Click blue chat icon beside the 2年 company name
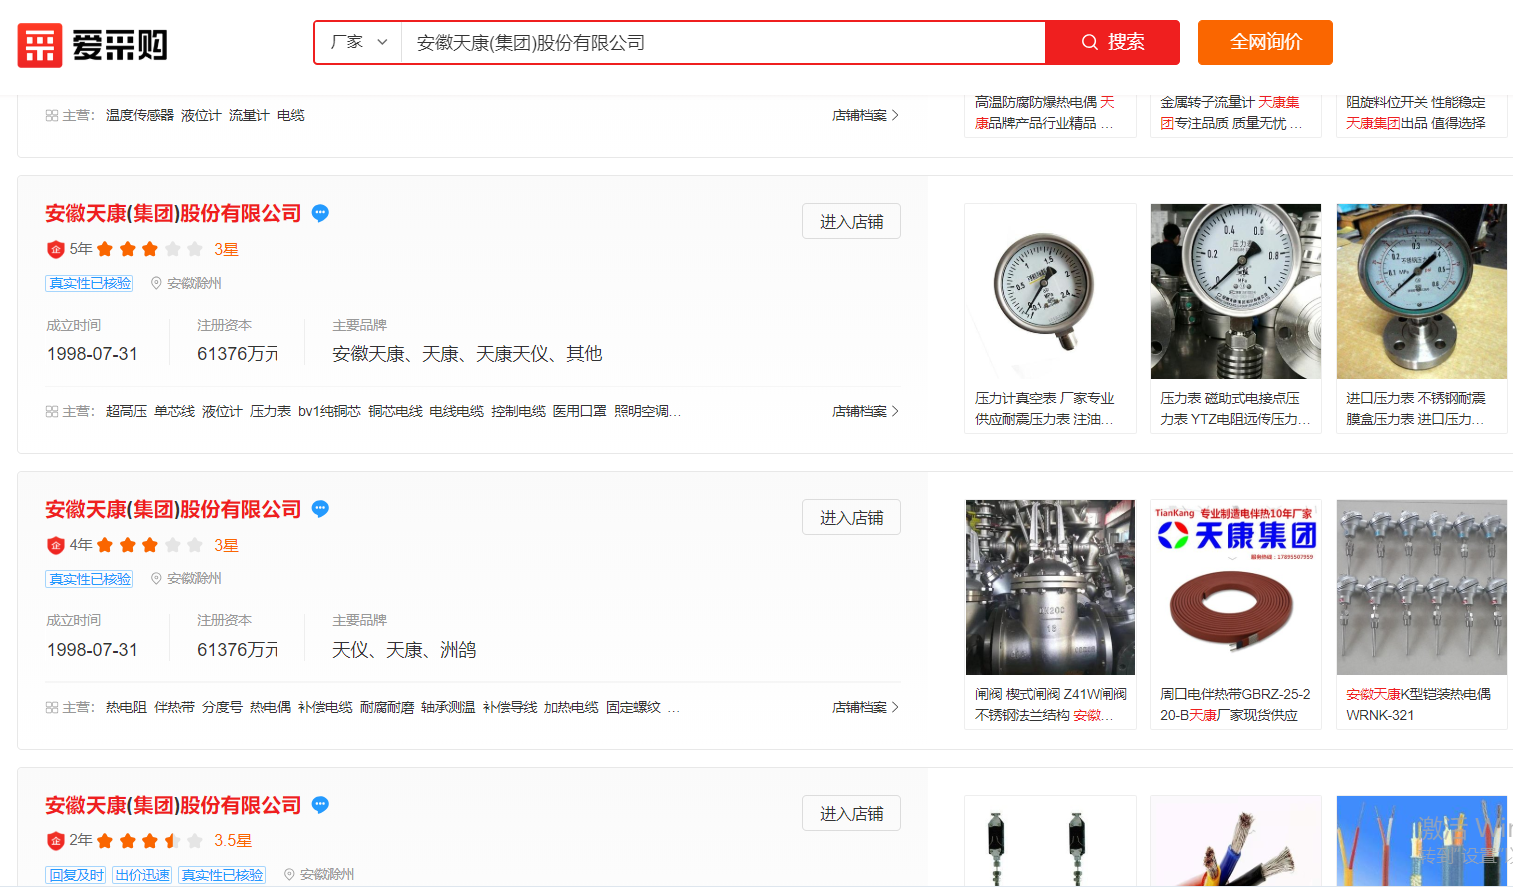The image size is (1513, 887). [320, 805]
